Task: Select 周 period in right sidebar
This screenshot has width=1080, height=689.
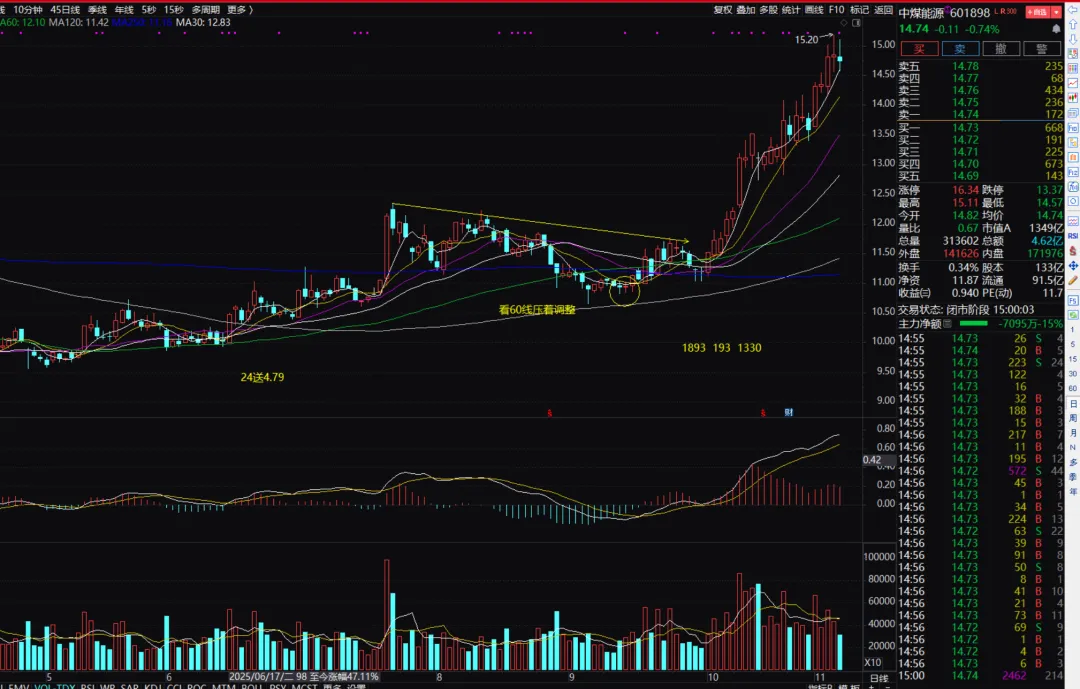Action: pyautogui.click(x=1073, y=418)
